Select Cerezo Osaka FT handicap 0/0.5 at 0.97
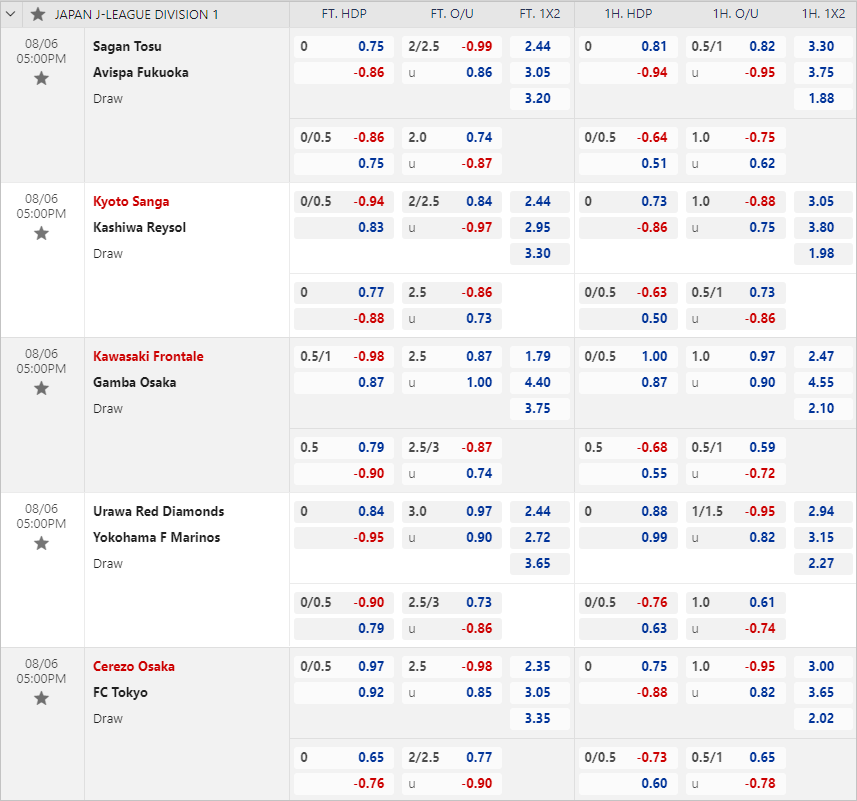857x801 pixels. tap(344, 667)
